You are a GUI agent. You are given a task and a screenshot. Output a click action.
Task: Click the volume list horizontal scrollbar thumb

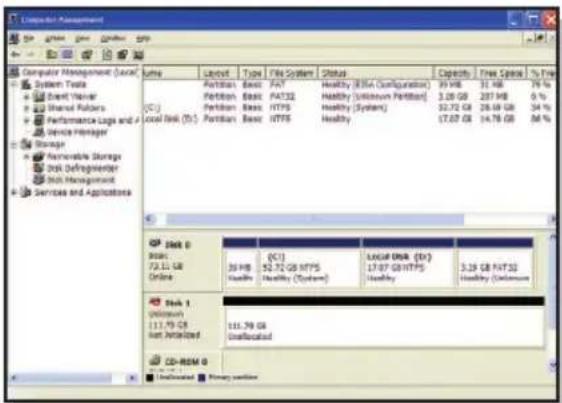[x=315, y=219]
